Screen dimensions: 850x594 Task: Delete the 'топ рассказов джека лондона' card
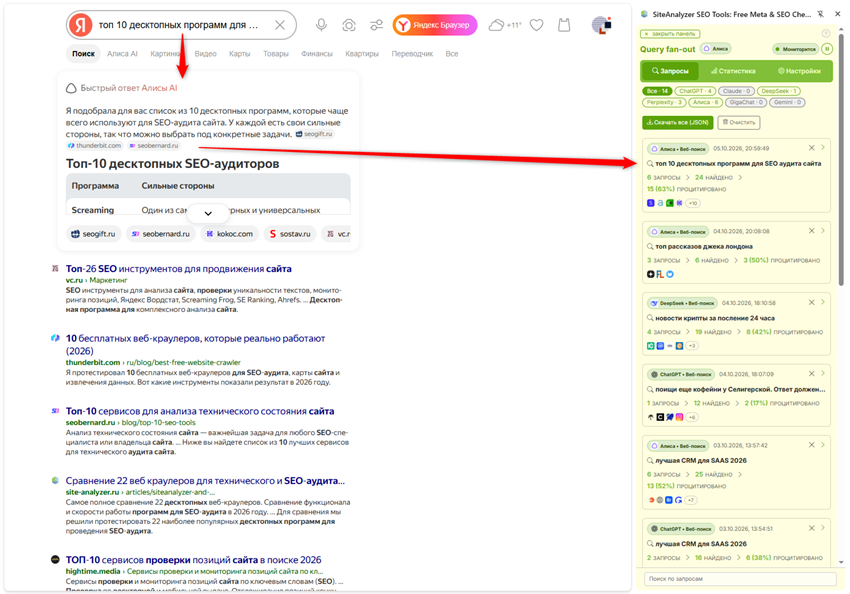click(812, 231)
